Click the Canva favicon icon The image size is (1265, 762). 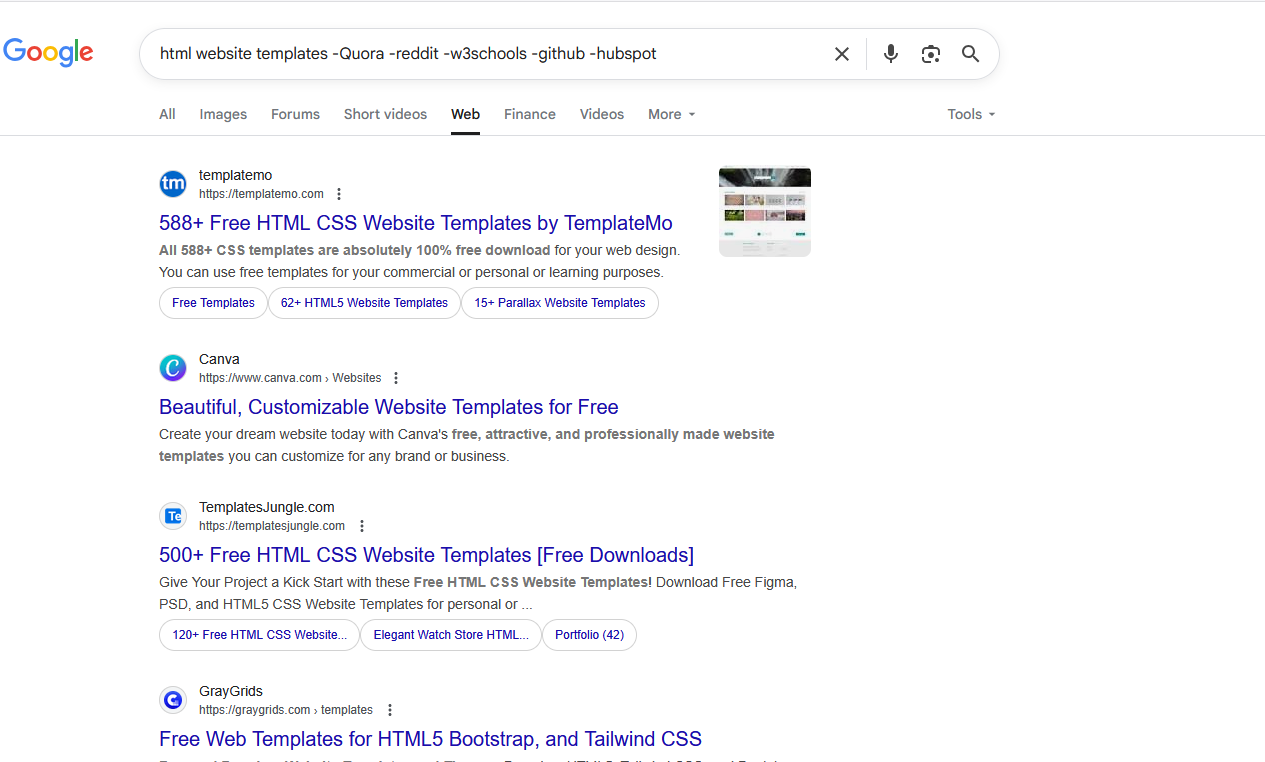coord(173,368)
